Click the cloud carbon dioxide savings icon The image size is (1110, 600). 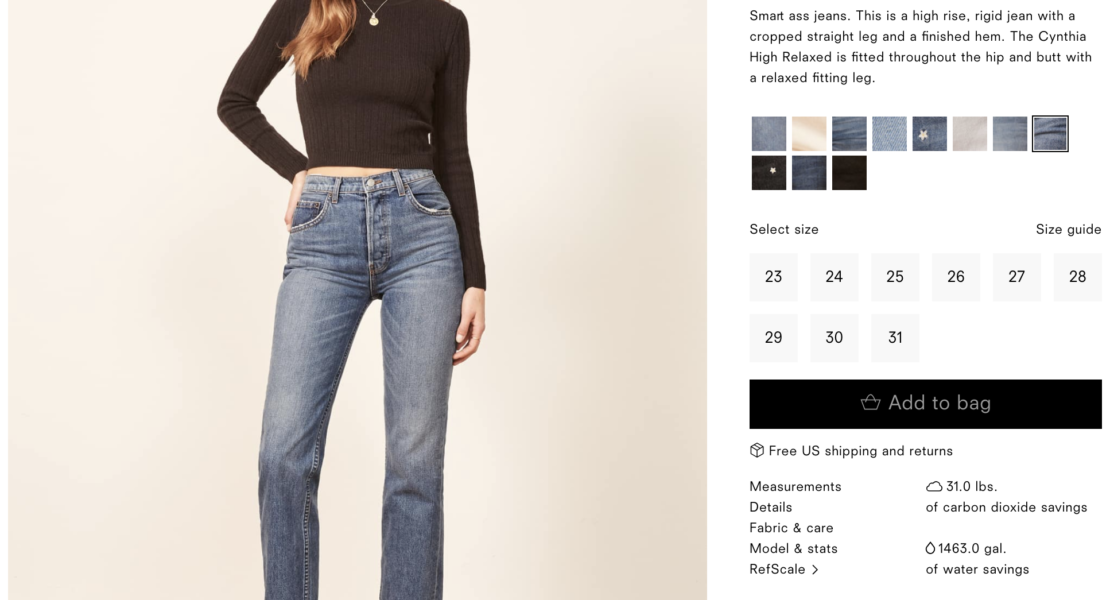pyautogui.click(x=934, y=486)
